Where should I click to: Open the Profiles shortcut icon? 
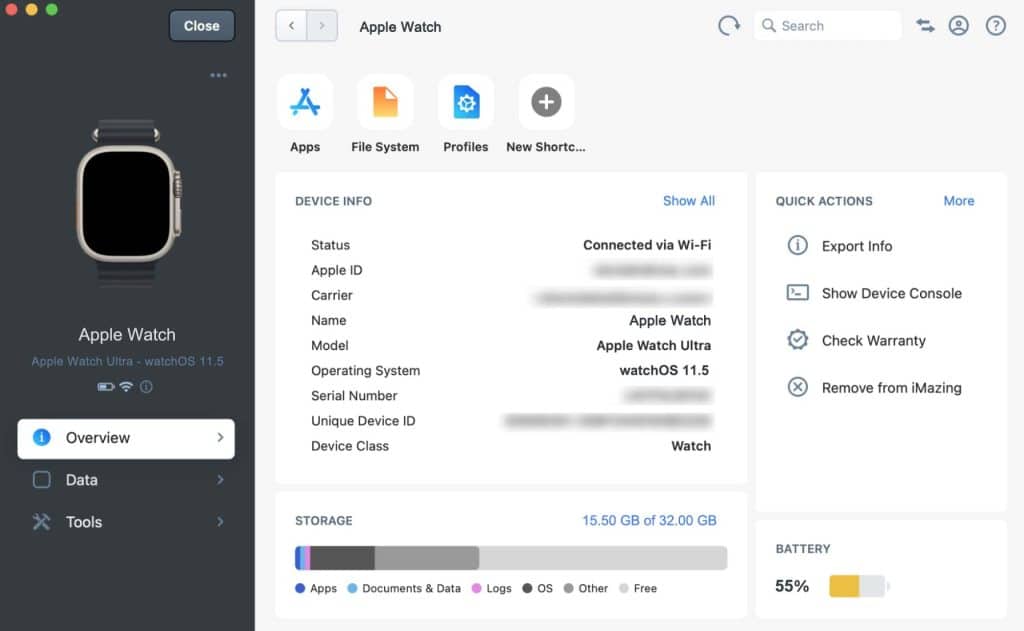click(x=466, y=102)
